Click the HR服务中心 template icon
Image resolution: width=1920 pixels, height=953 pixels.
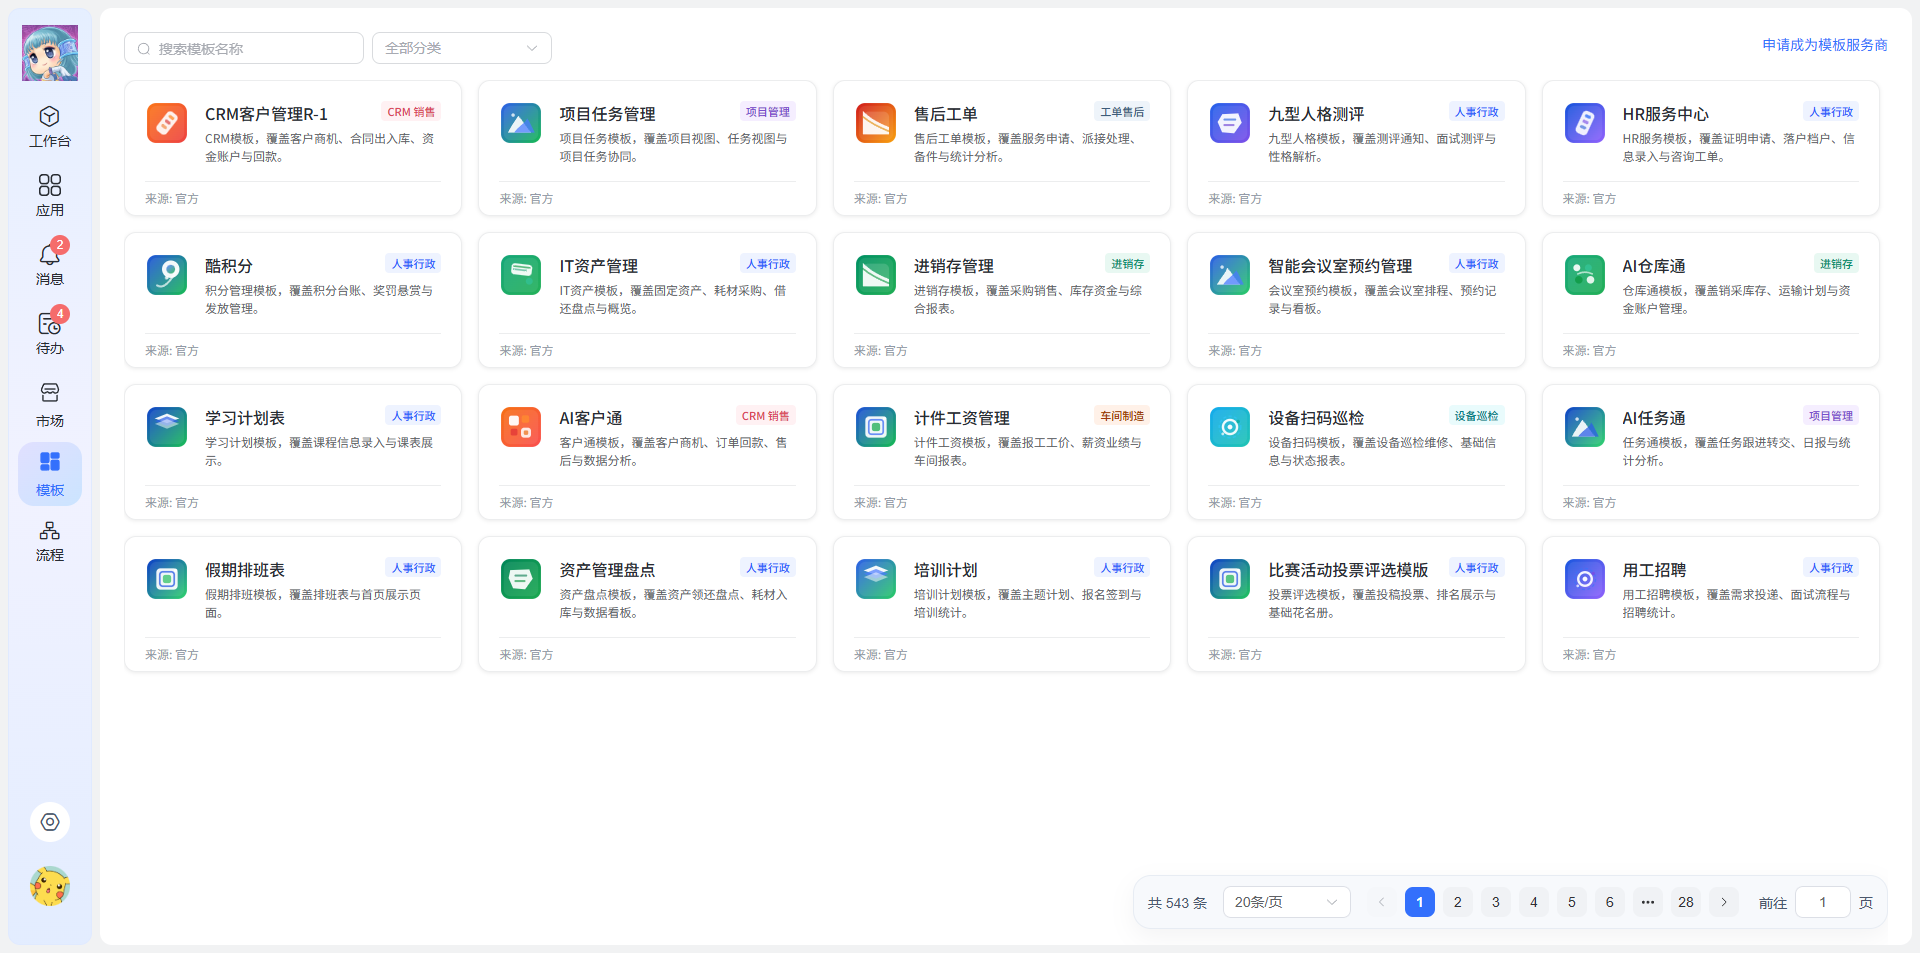[x=1585, y=123]
